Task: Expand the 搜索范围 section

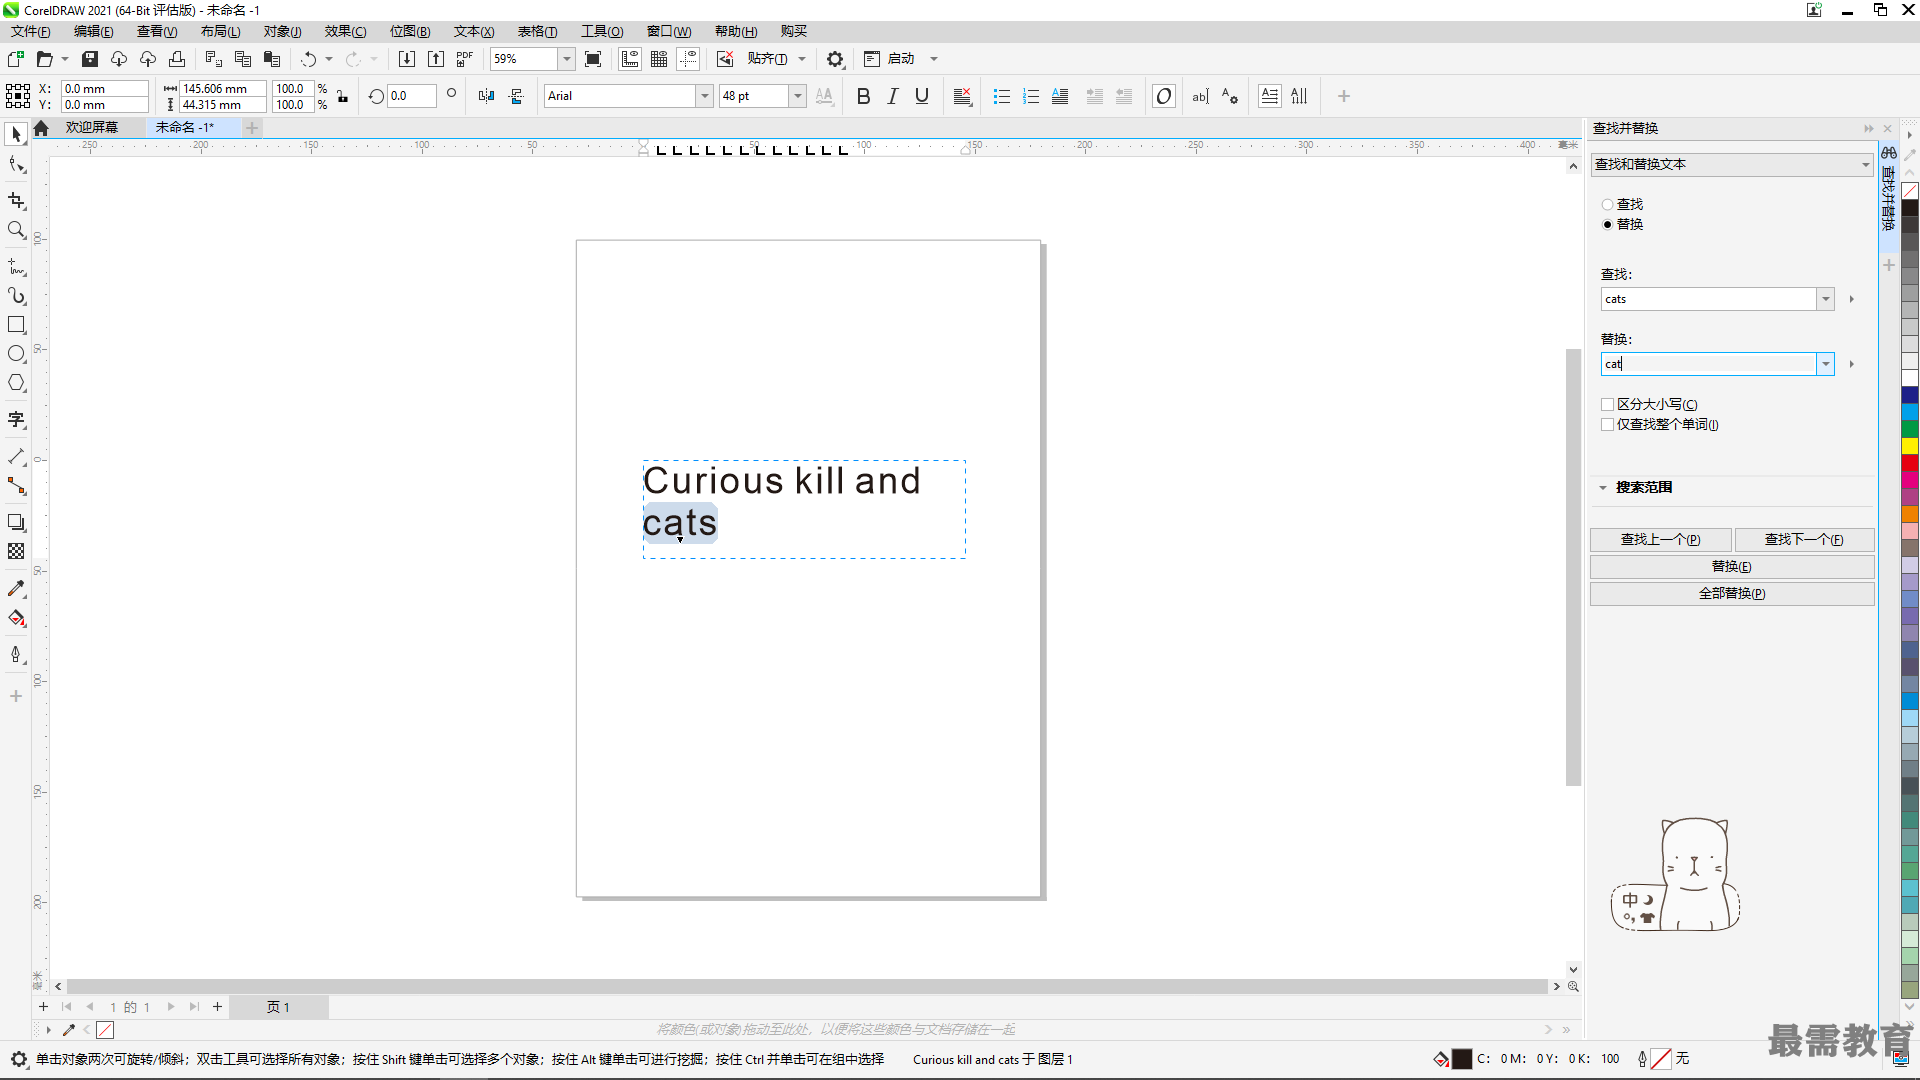Action: [1603, 487]
